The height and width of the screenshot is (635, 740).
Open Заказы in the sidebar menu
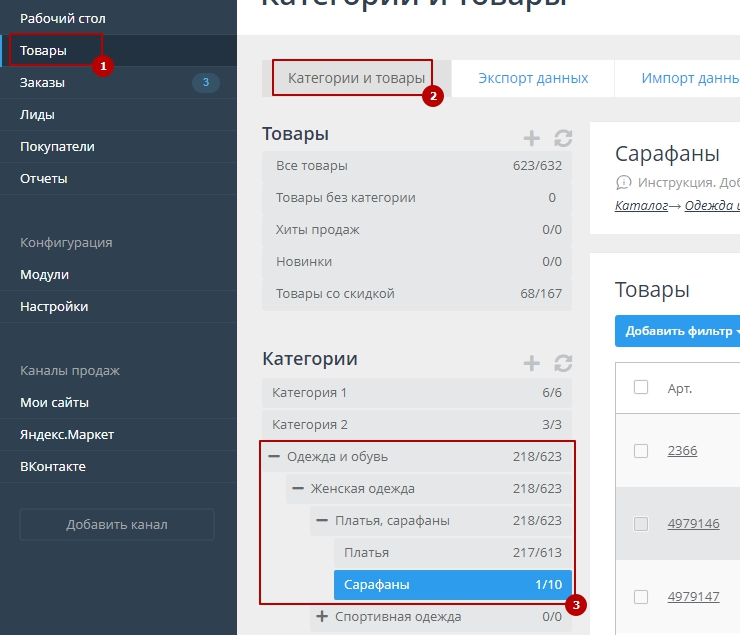pos(43,82)
